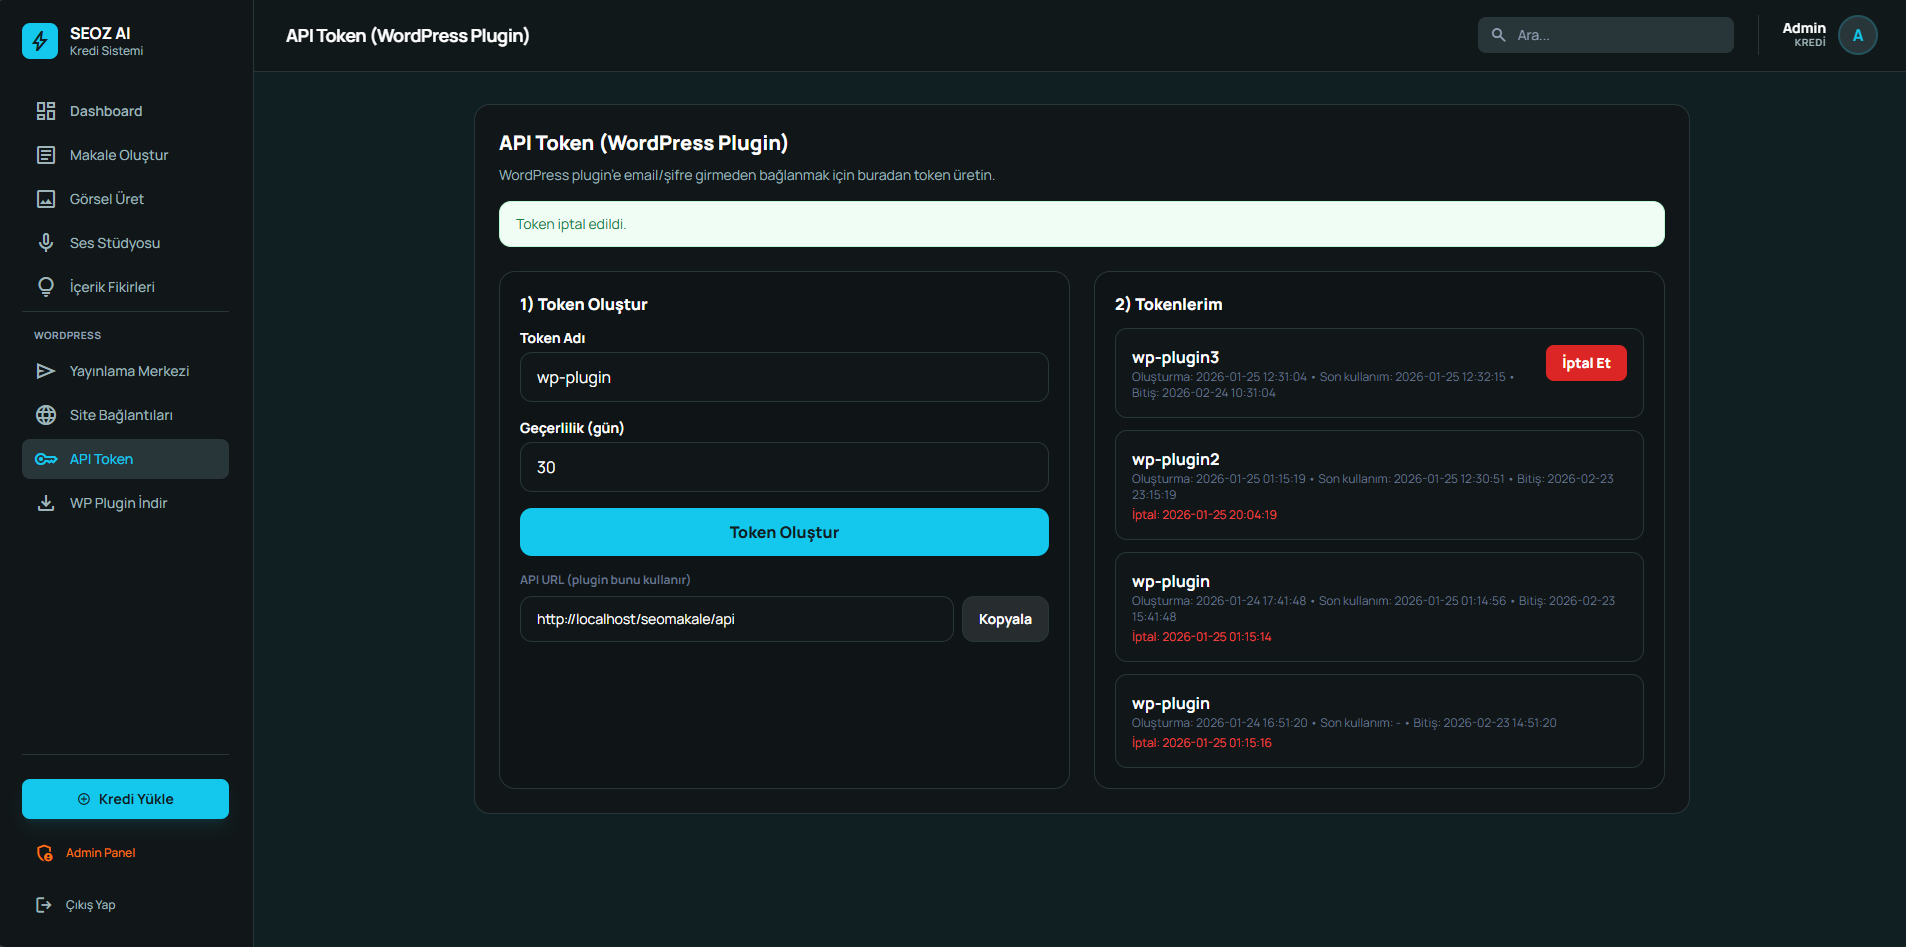This screenshot has width=1906, height=947.
Task: Click the Yayınlama Merkezi send icon
Action: click(46, 371)
